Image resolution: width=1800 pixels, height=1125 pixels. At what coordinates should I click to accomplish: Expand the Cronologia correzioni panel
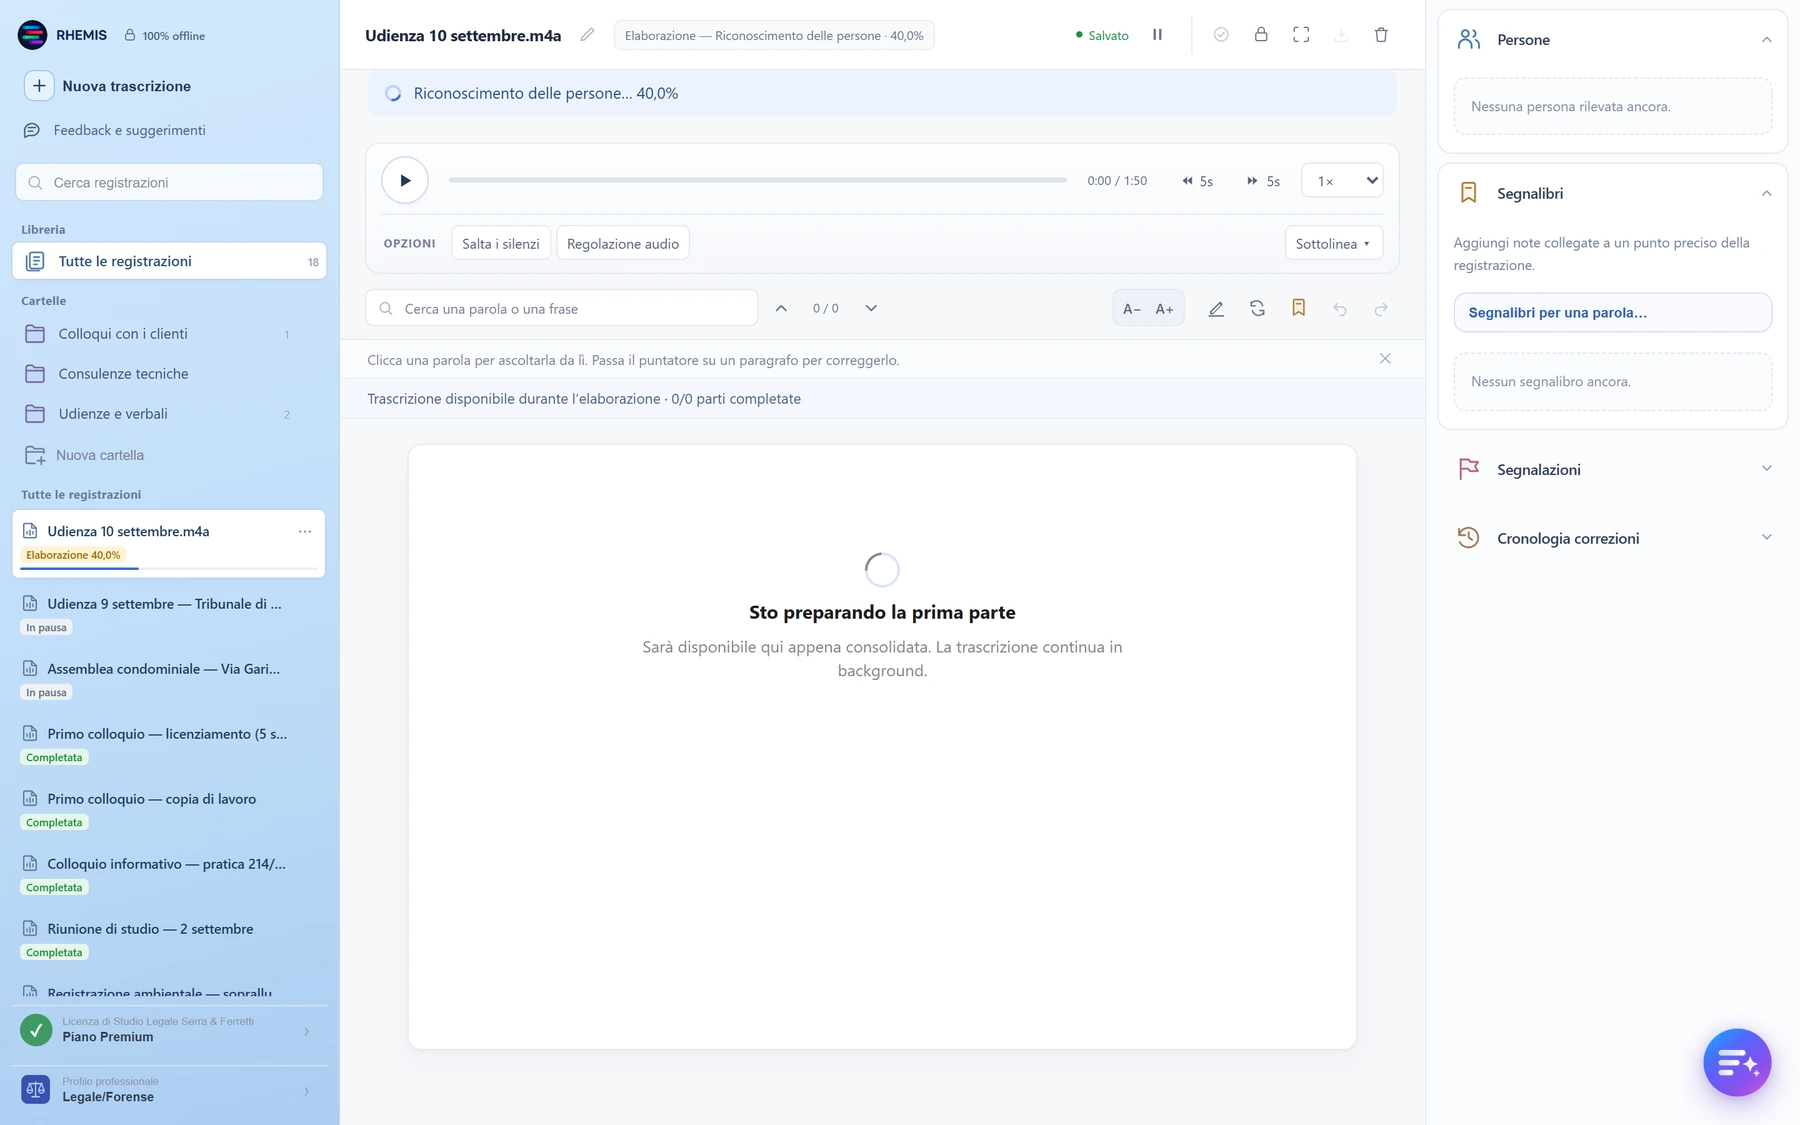[1766, 538]
